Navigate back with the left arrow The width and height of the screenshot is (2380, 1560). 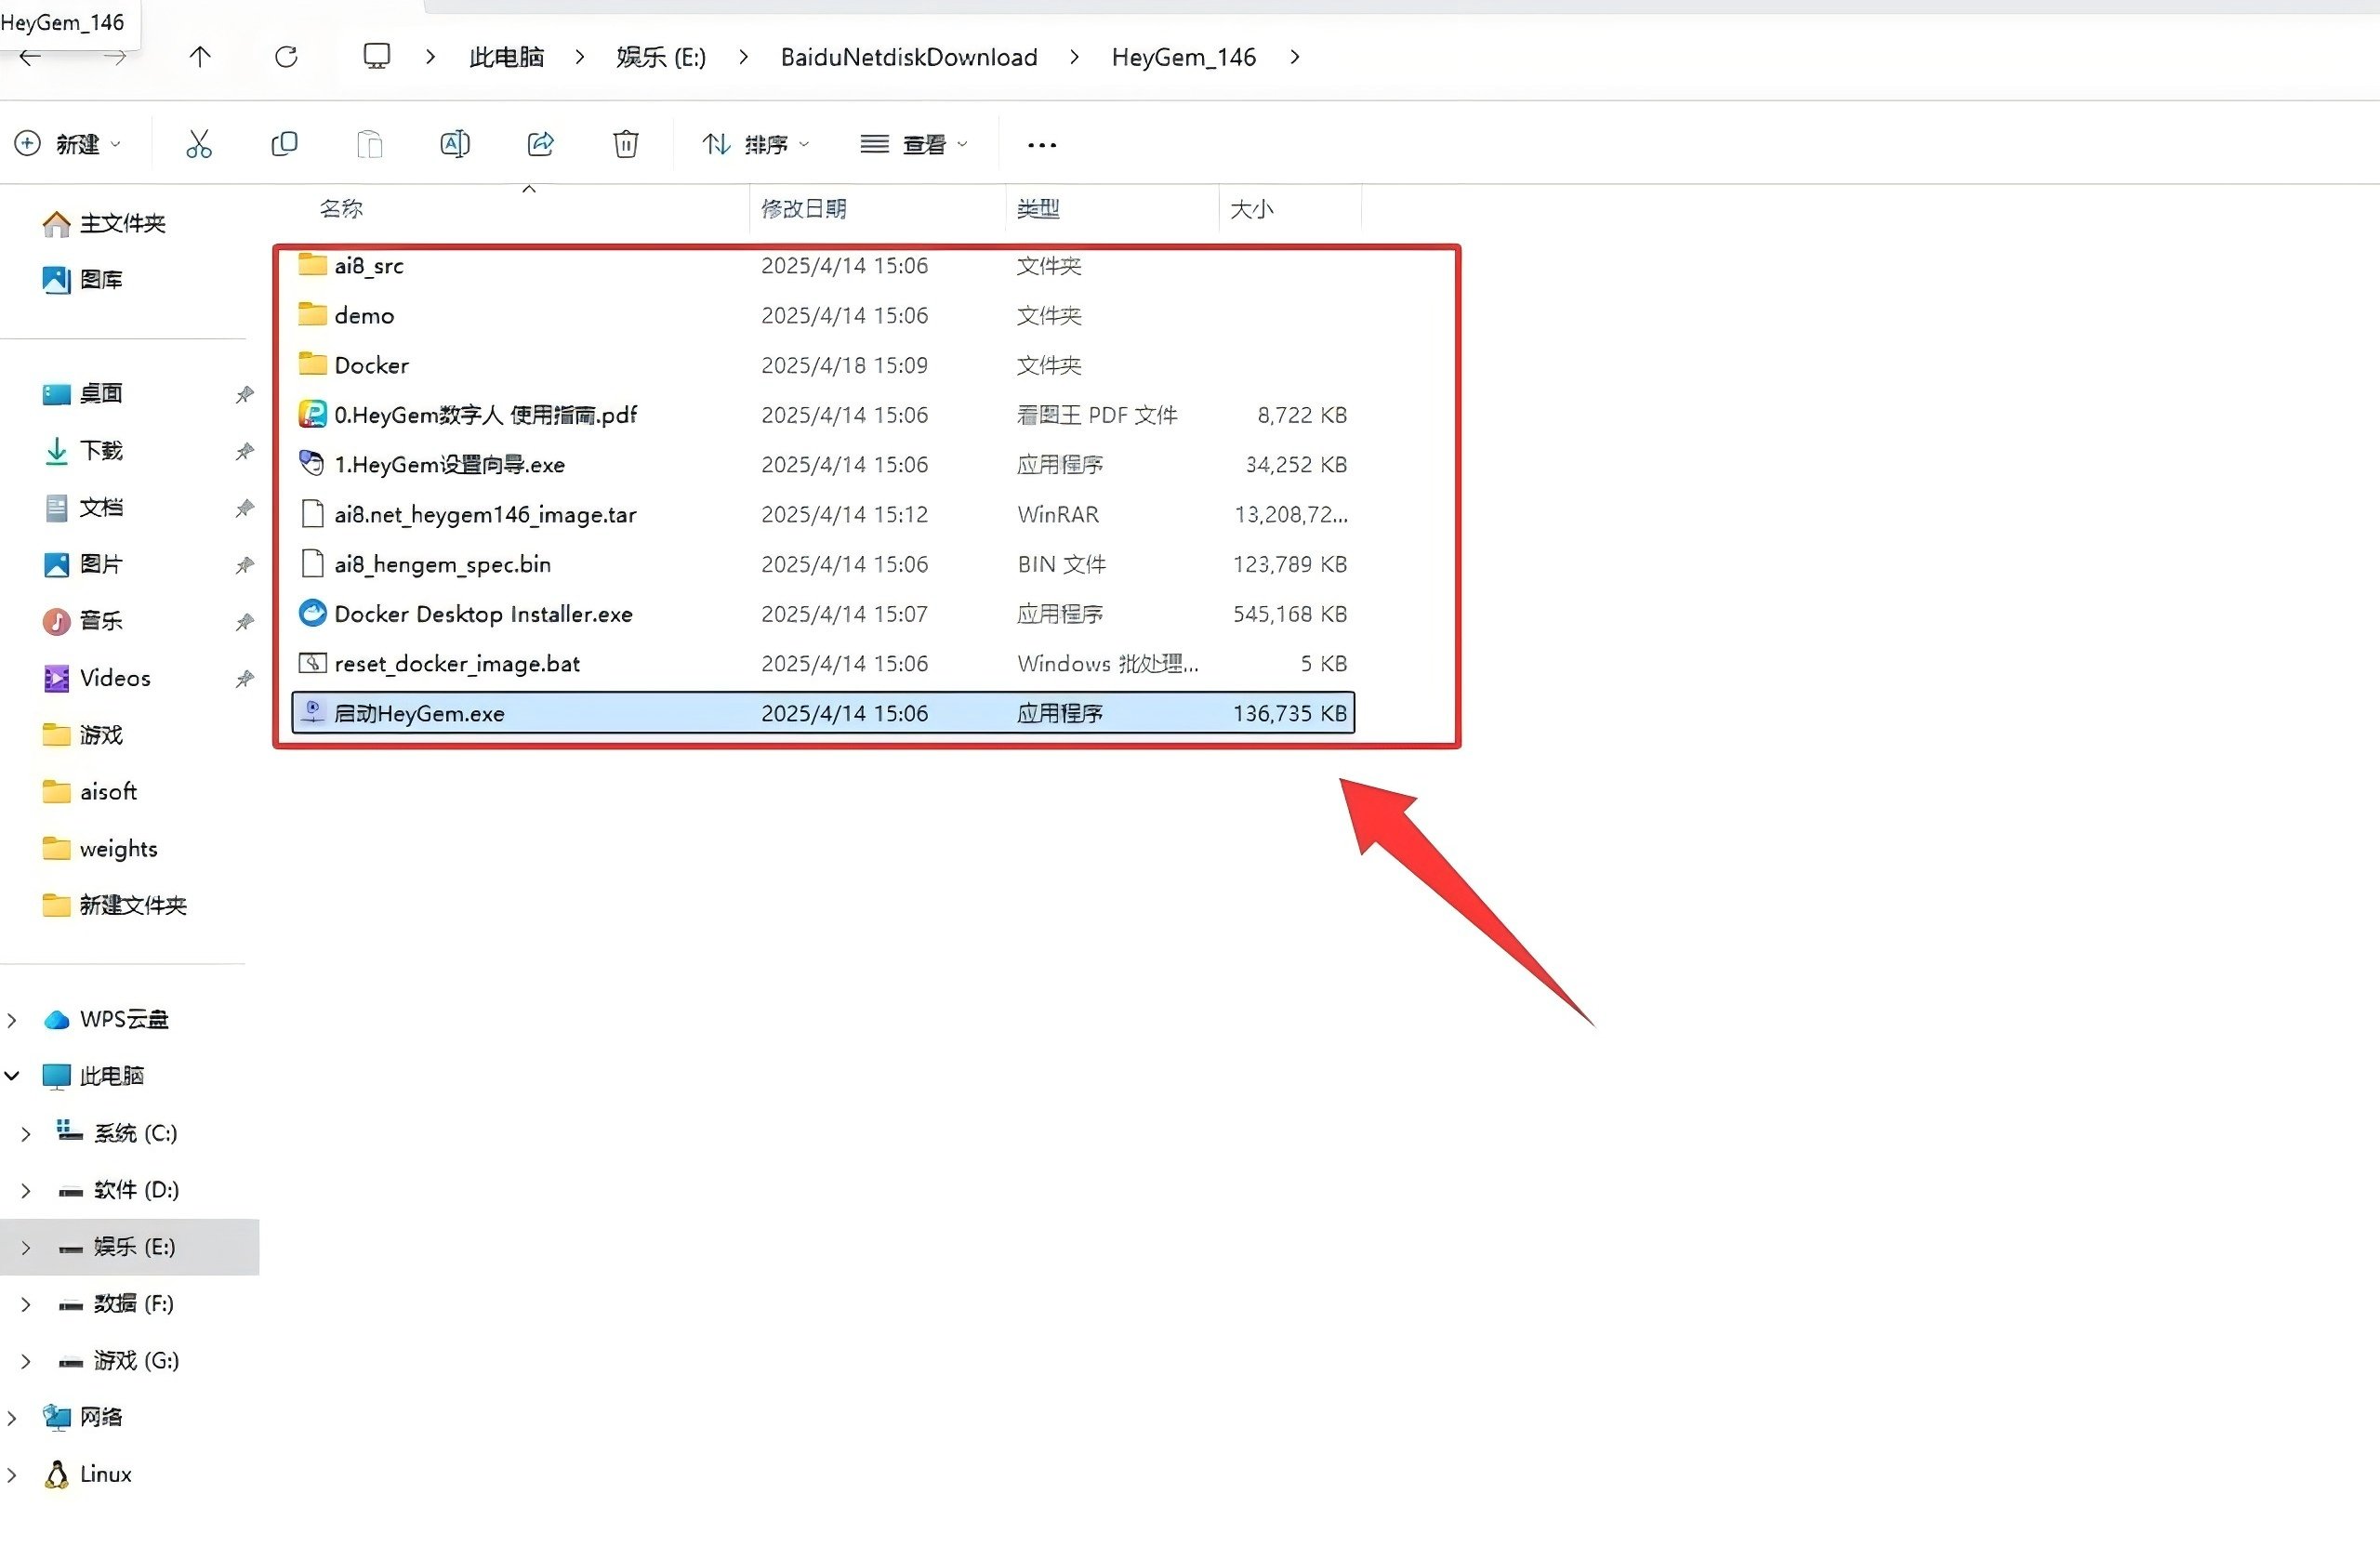(x=30, y=57)
